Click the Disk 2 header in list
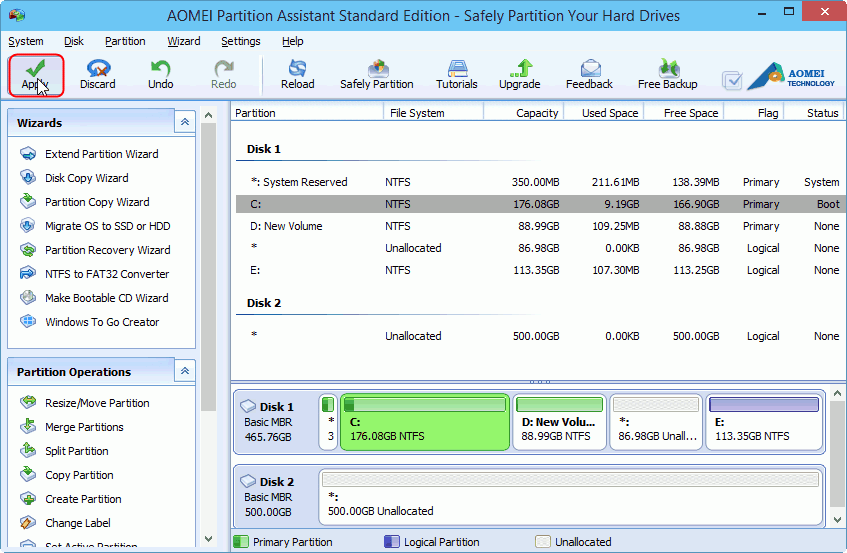This screenshot has height=553, width=847. [x=264, y=303]
